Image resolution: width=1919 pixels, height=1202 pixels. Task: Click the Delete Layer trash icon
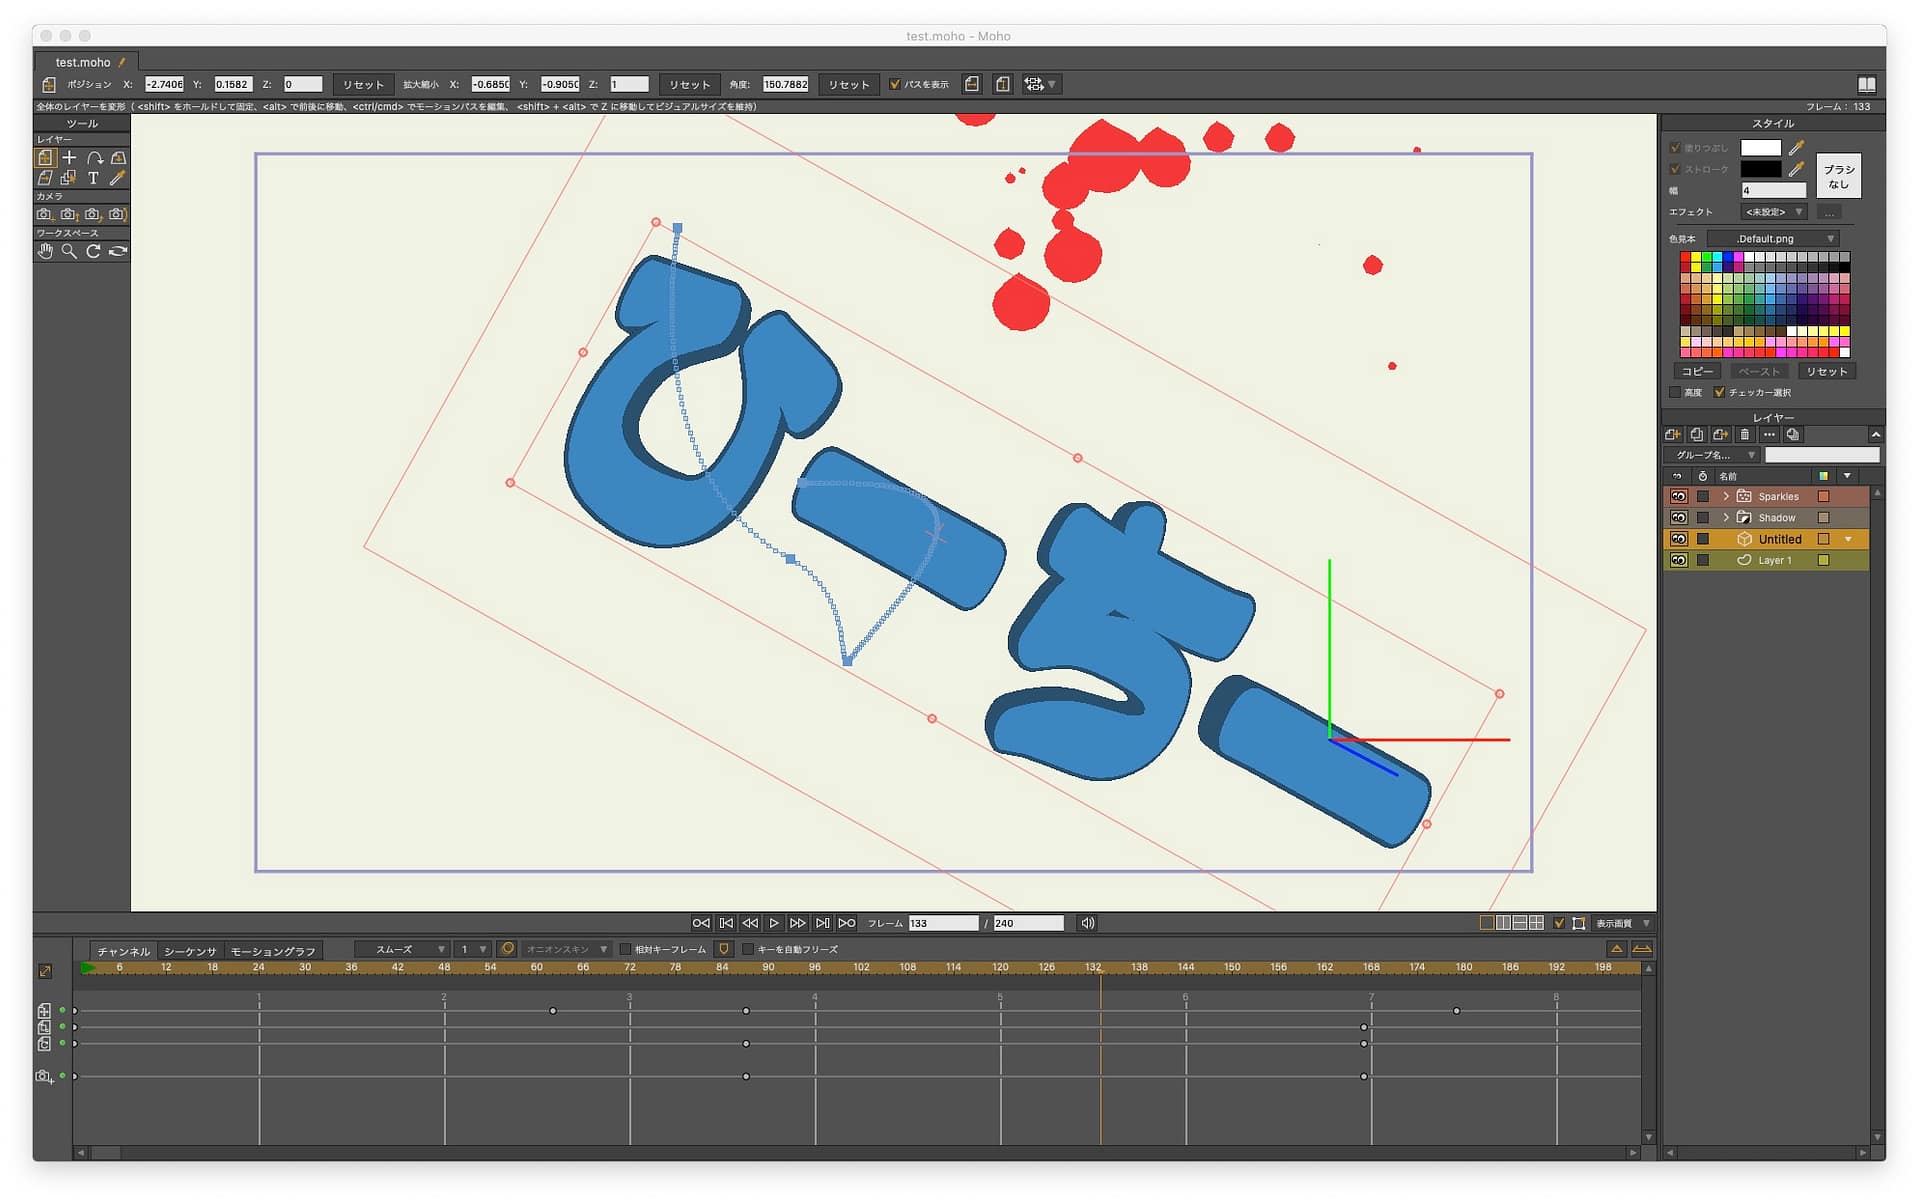pyautogui.click(x=1745, y=435)
